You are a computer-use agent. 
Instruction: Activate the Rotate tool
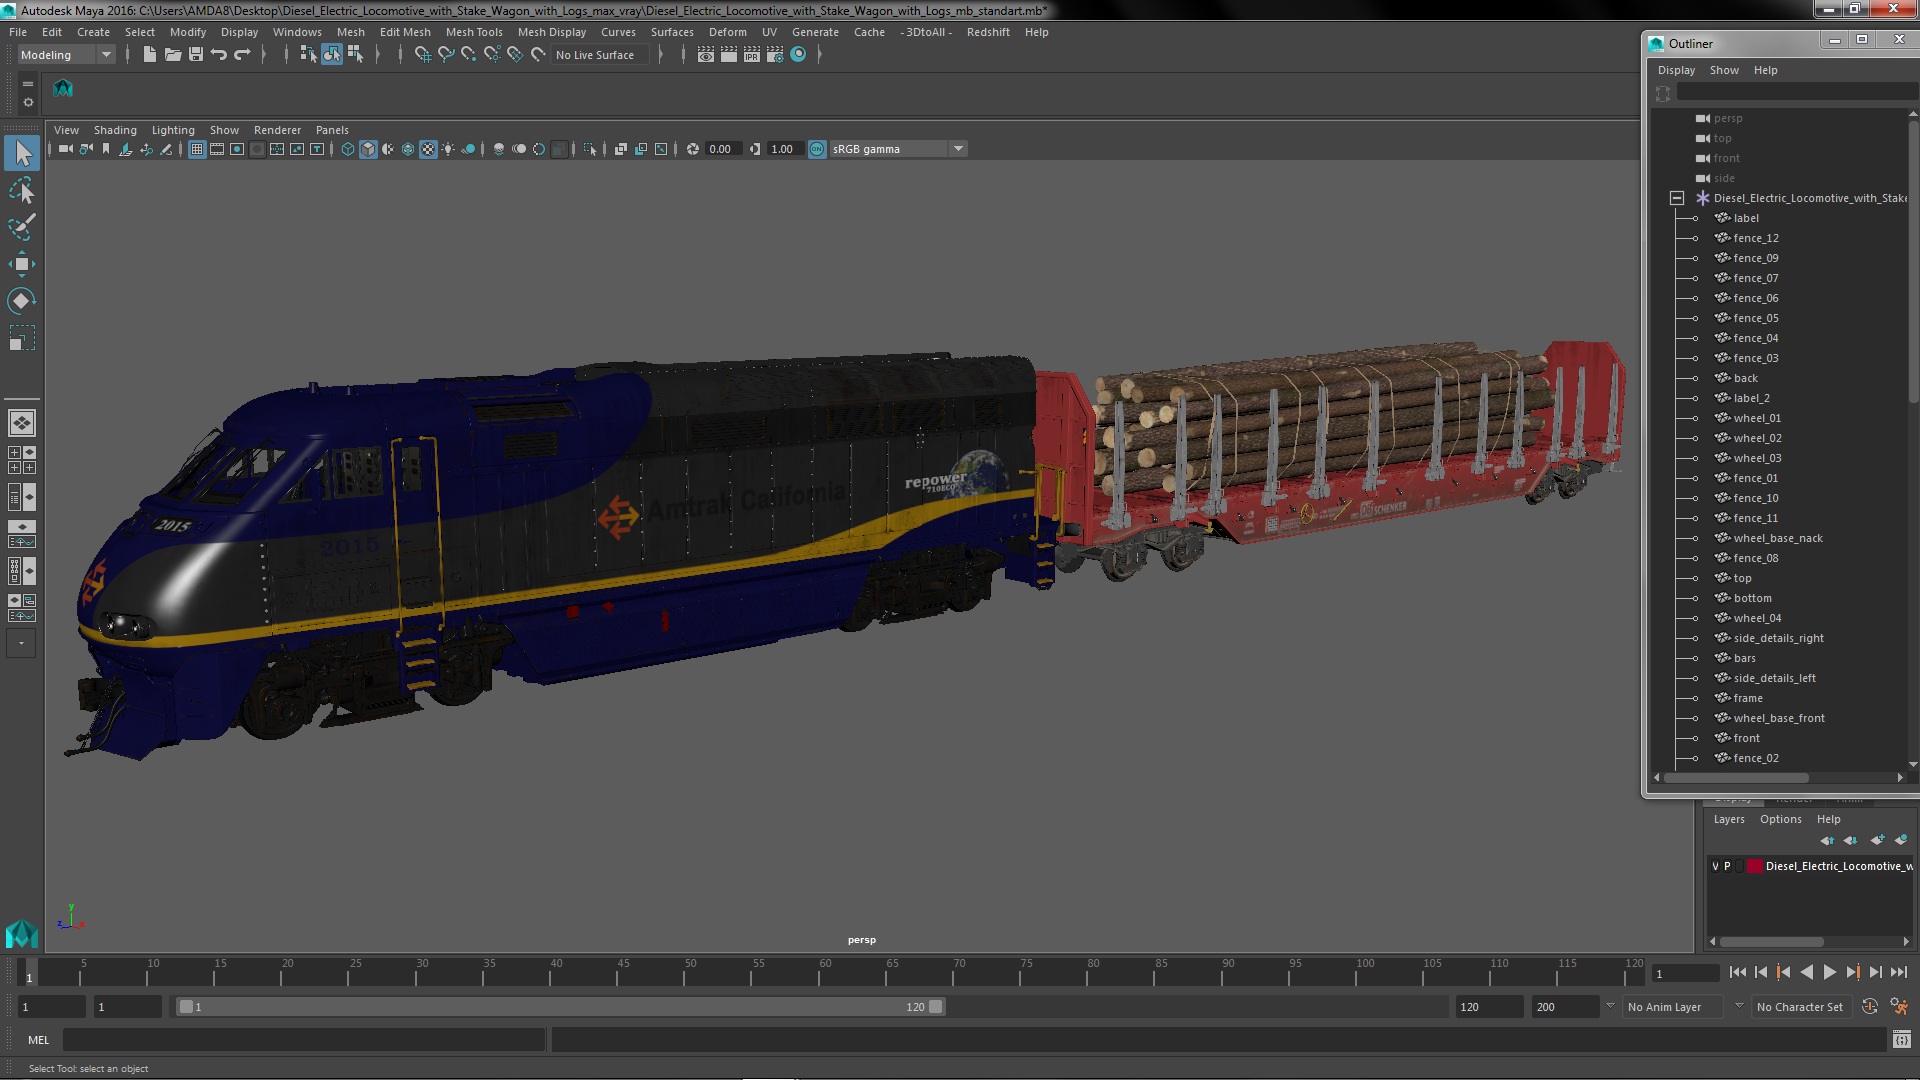[21, 301]
